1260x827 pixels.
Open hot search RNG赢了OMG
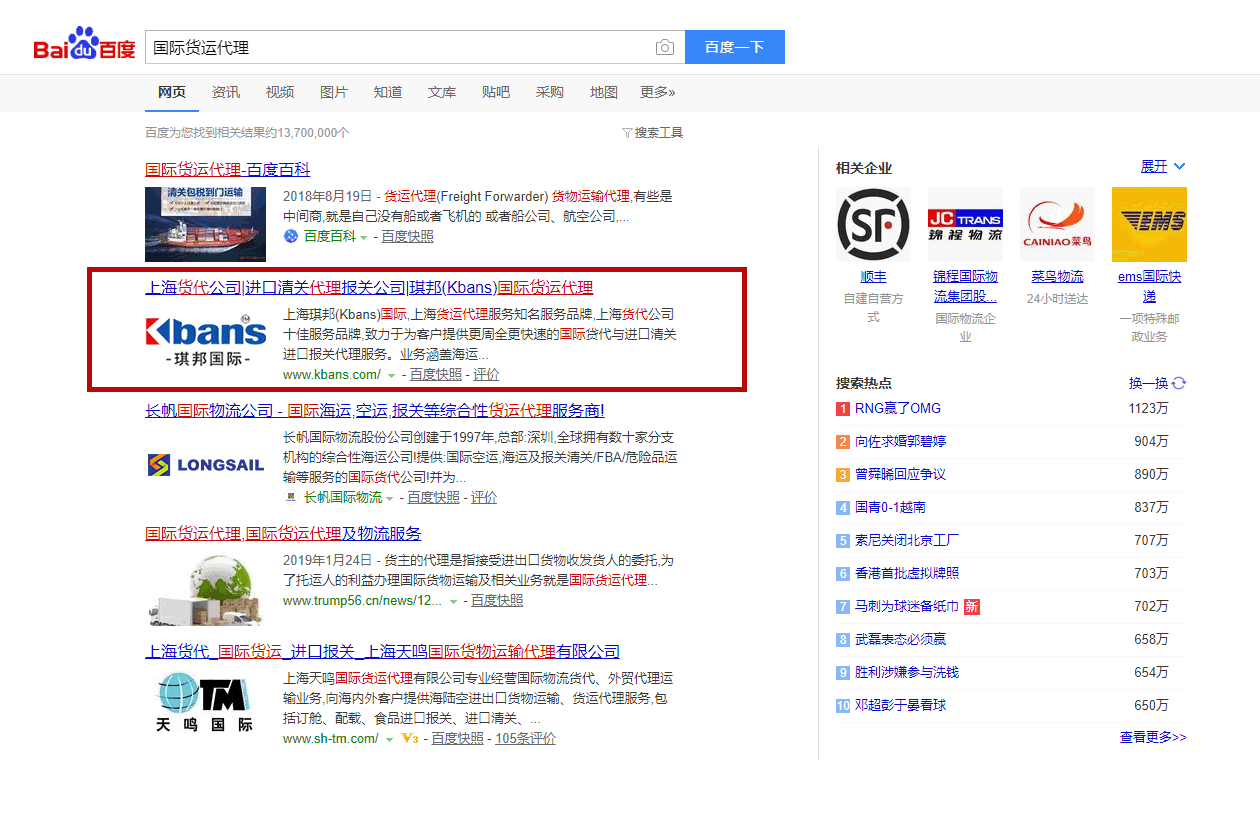(898, 408)
